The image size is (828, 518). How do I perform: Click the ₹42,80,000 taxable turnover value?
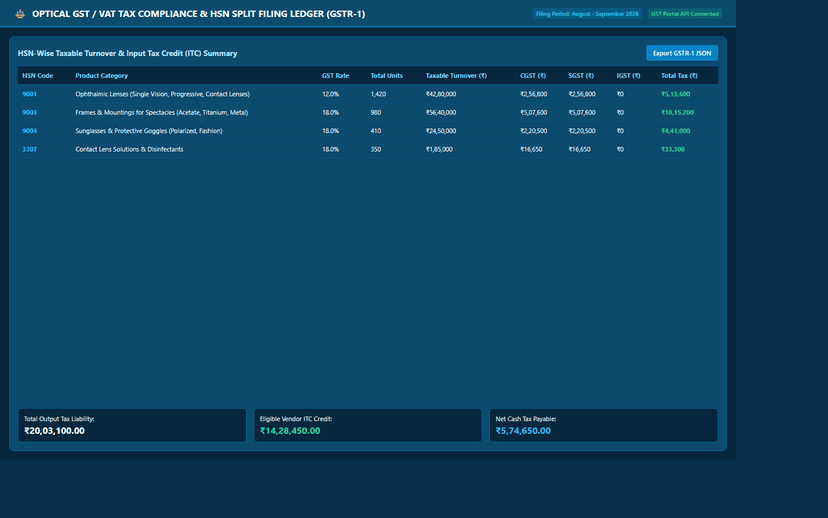tap(441, 94)
